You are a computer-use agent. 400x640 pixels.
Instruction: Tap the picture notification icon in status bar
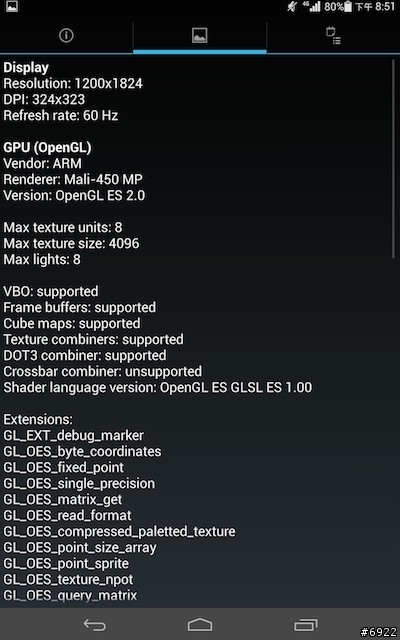pos(12,6)
